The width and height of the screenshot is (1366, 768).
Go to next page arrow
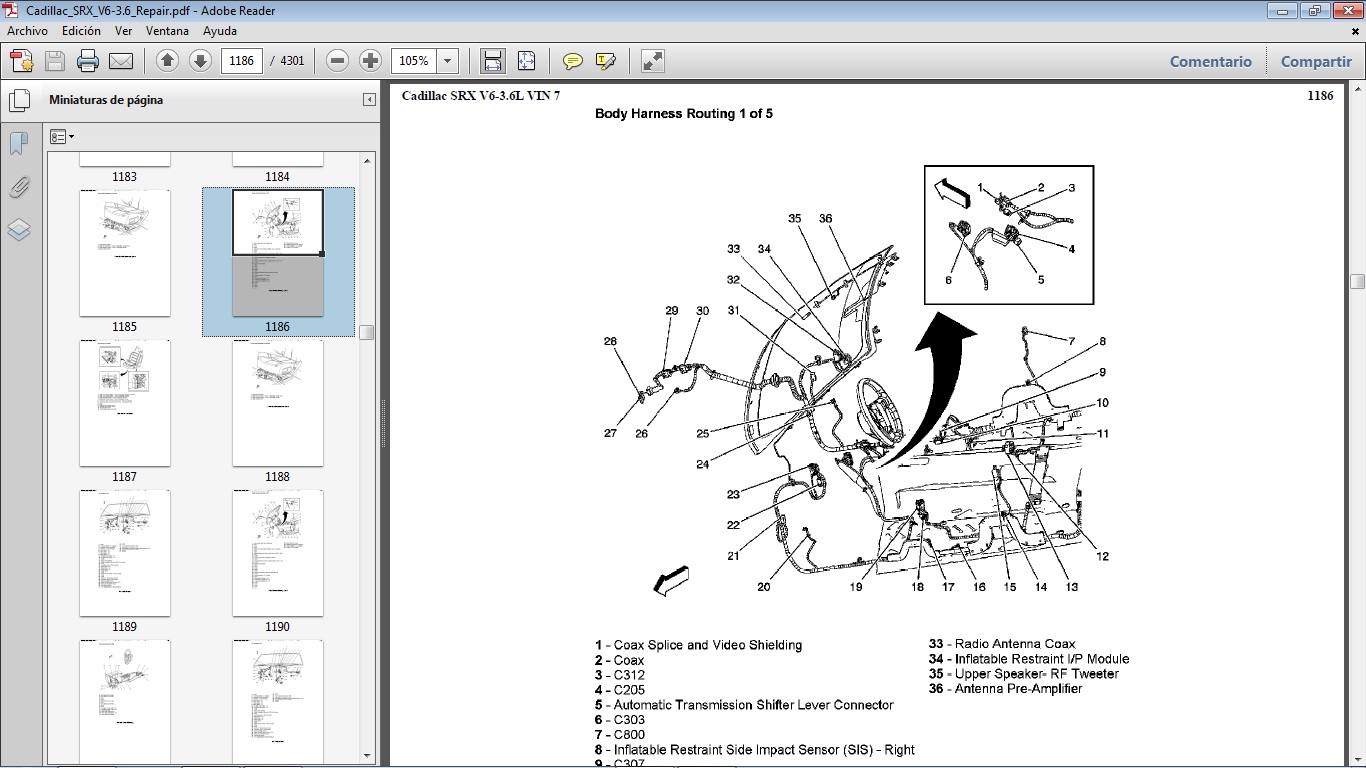pos(200,61)
